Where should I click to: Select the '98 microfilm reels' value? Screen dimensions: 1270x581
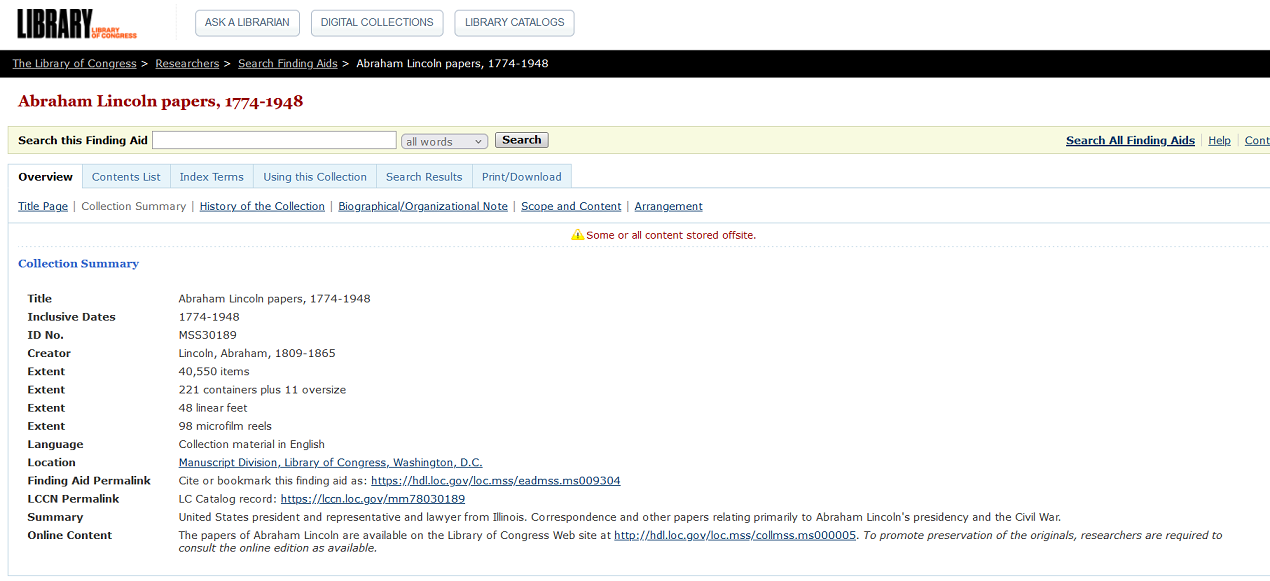point(225,426)
